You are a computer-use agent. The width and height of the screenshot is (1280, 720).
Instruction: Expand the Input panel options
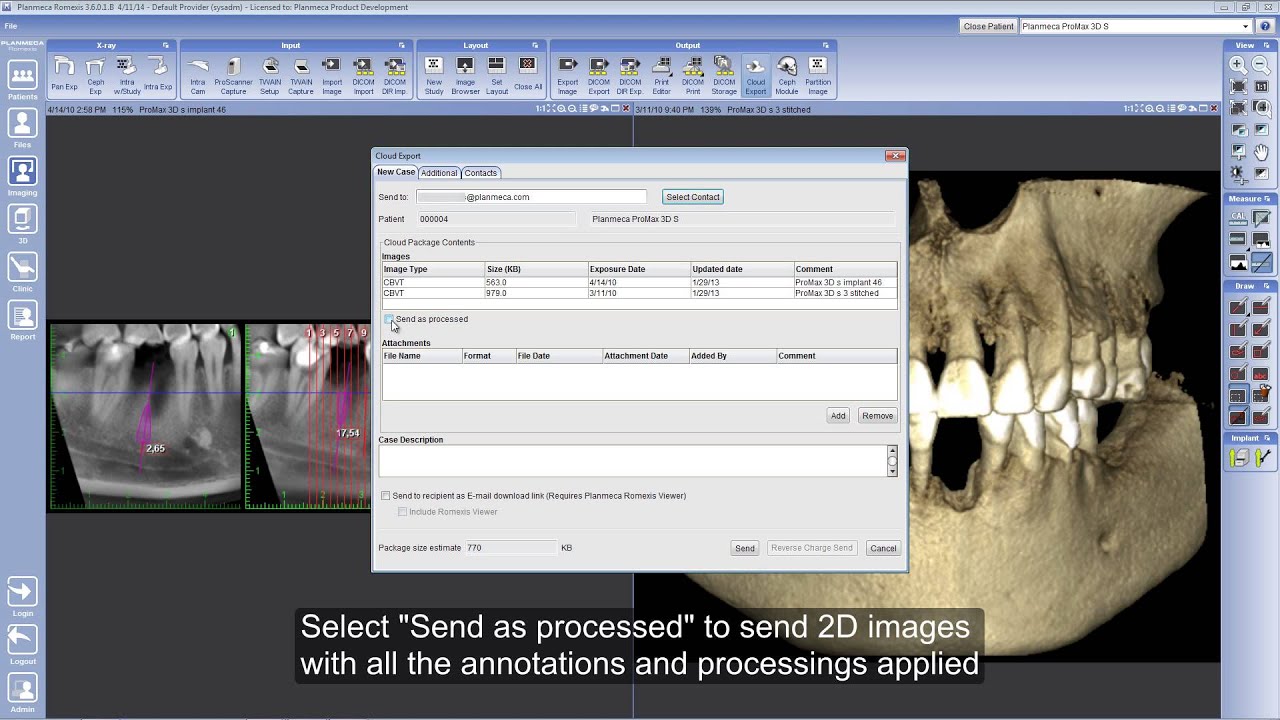tap(402, 45)
